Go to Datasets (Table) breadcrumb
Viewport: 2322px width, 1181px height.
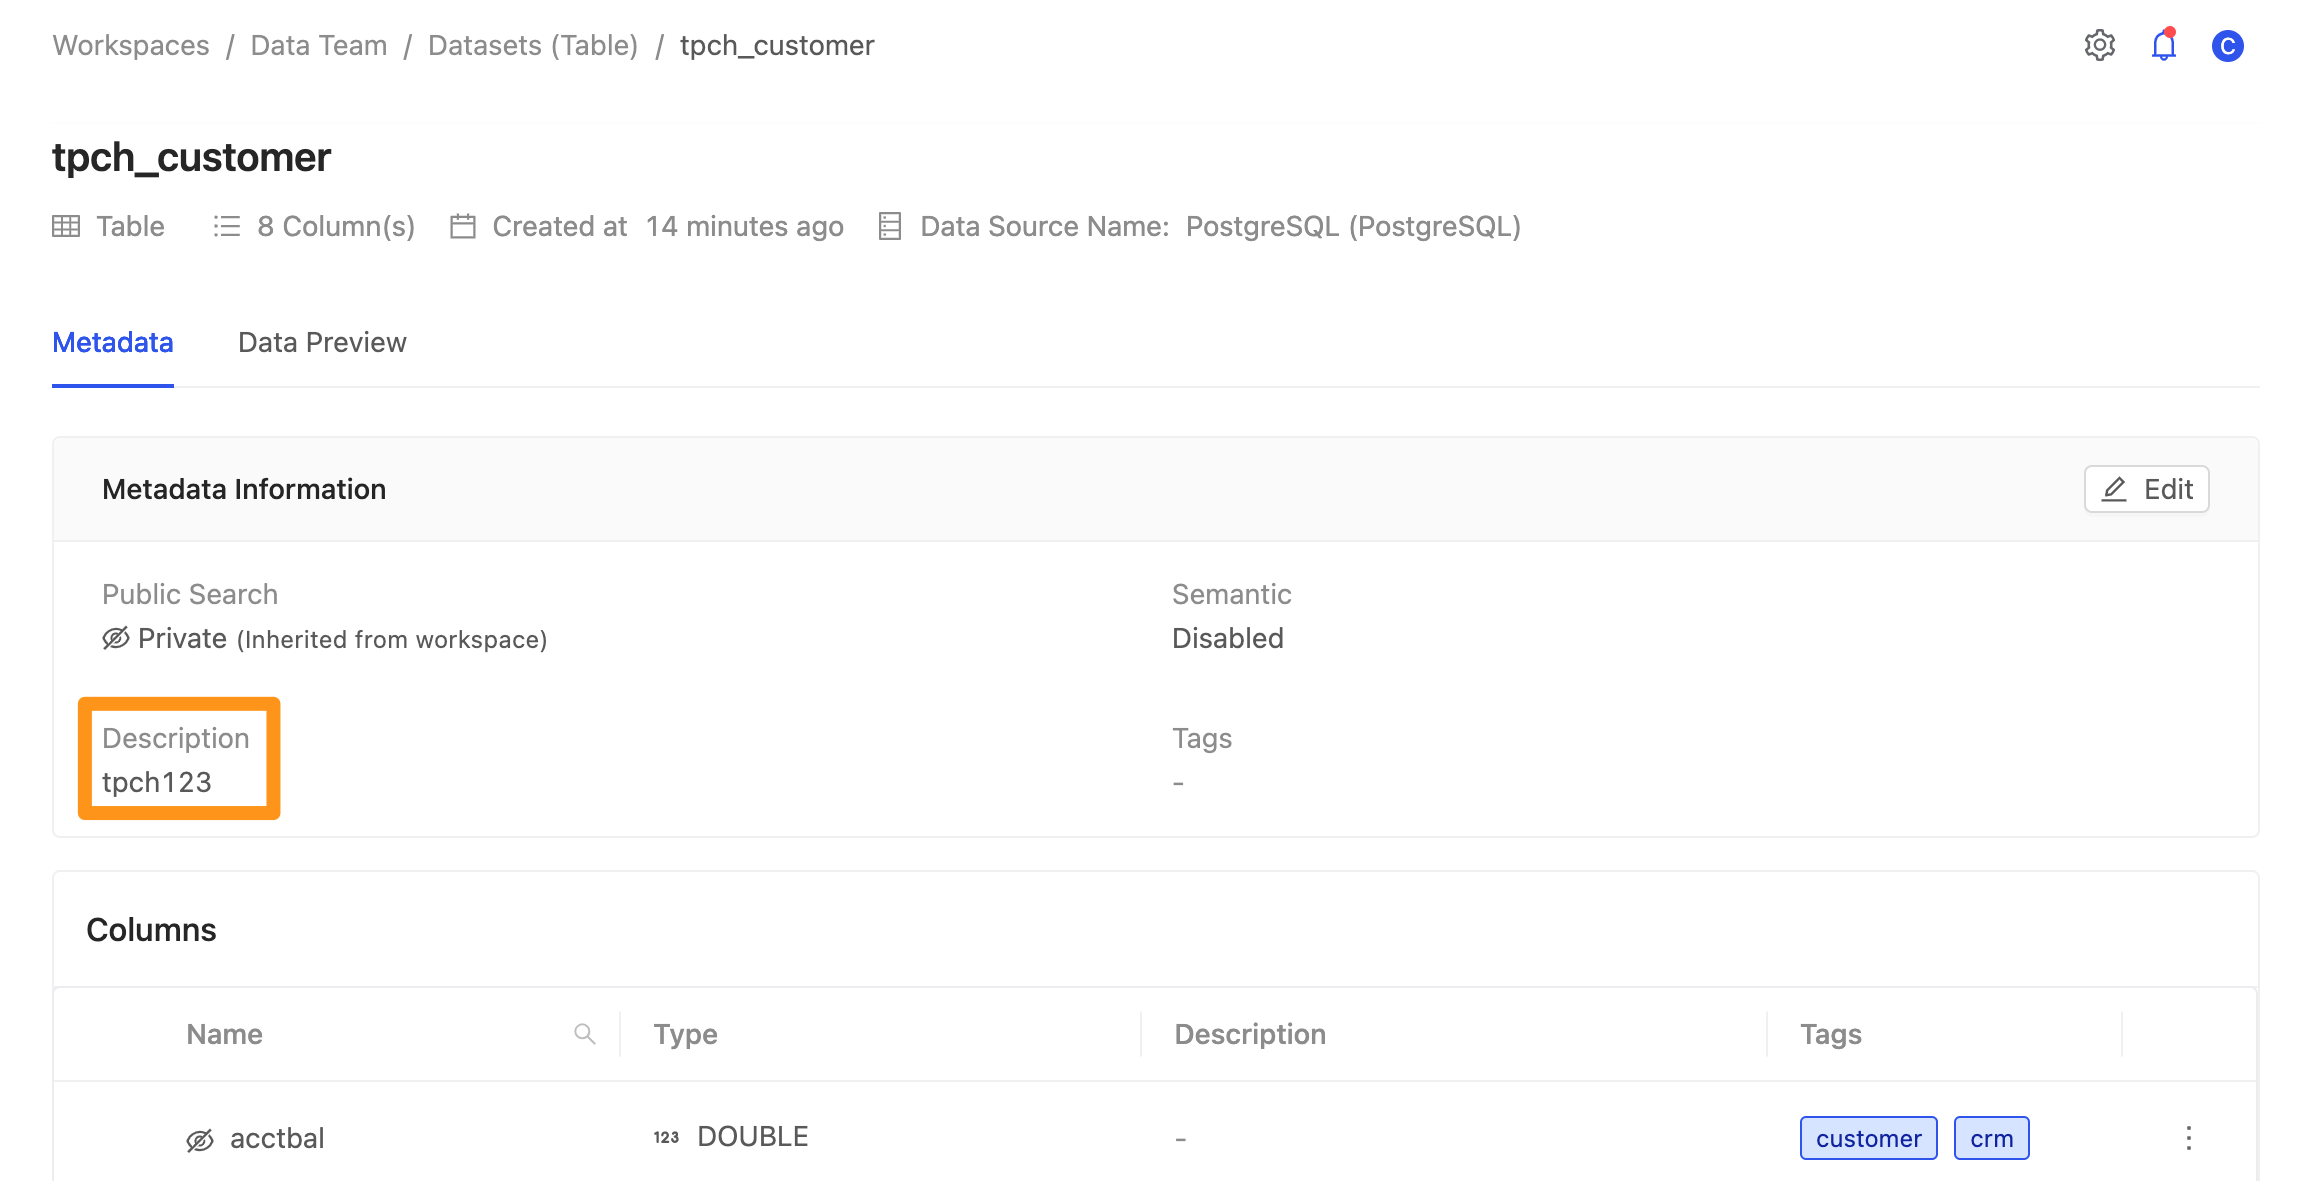tap(533, 46)
